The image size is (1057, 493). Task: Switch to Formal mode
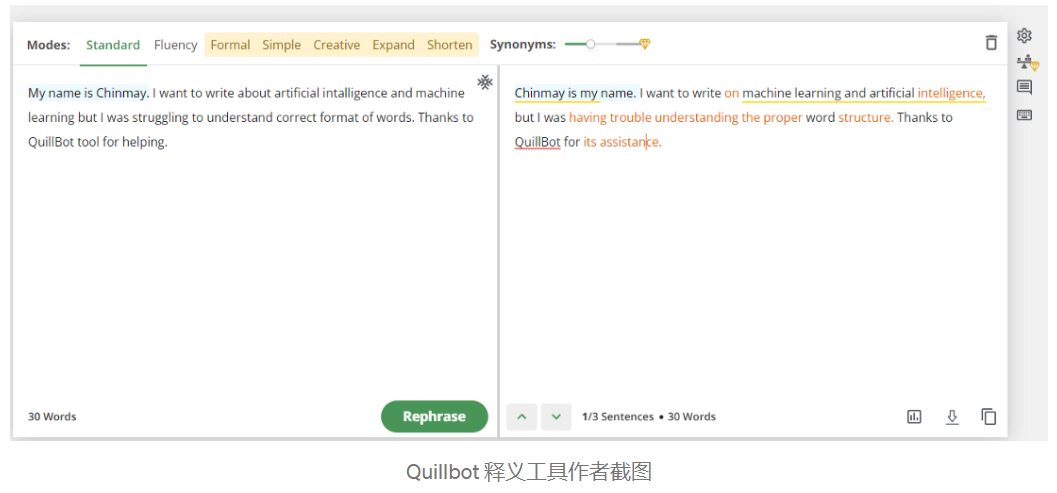click(230, 45)
